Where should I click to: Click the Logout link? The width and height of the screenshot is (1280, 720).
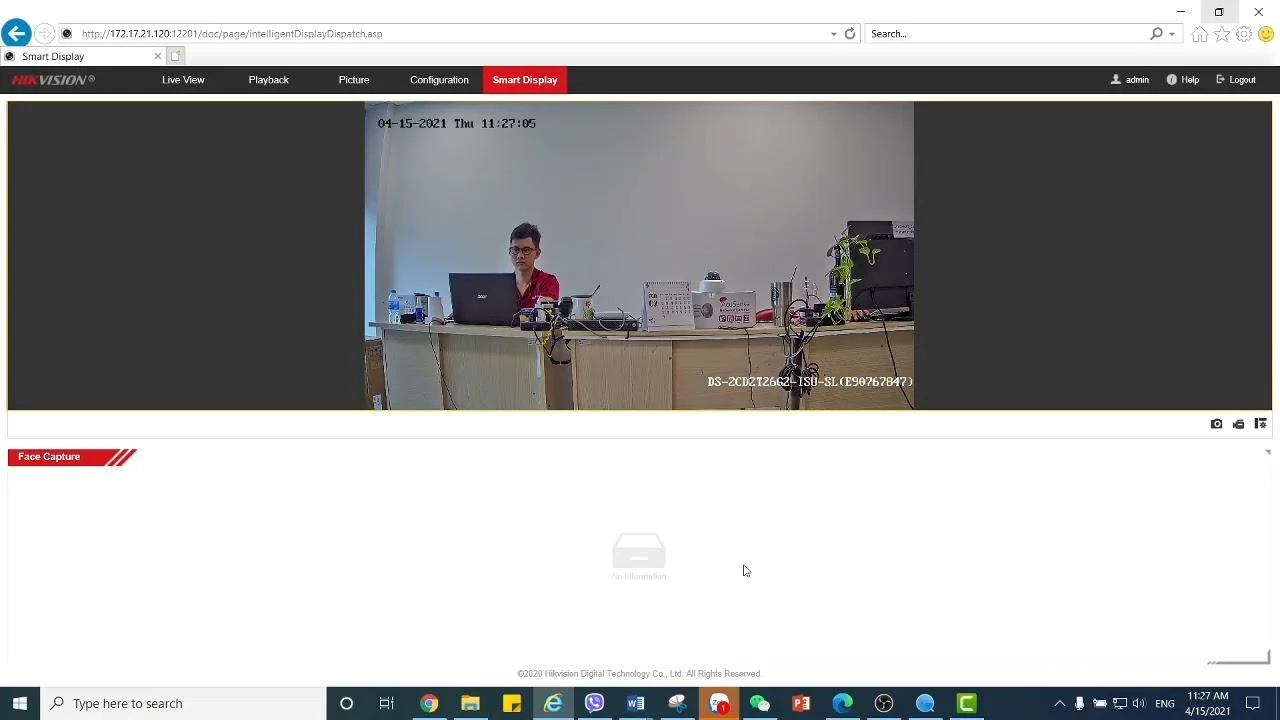[1236, 80]
